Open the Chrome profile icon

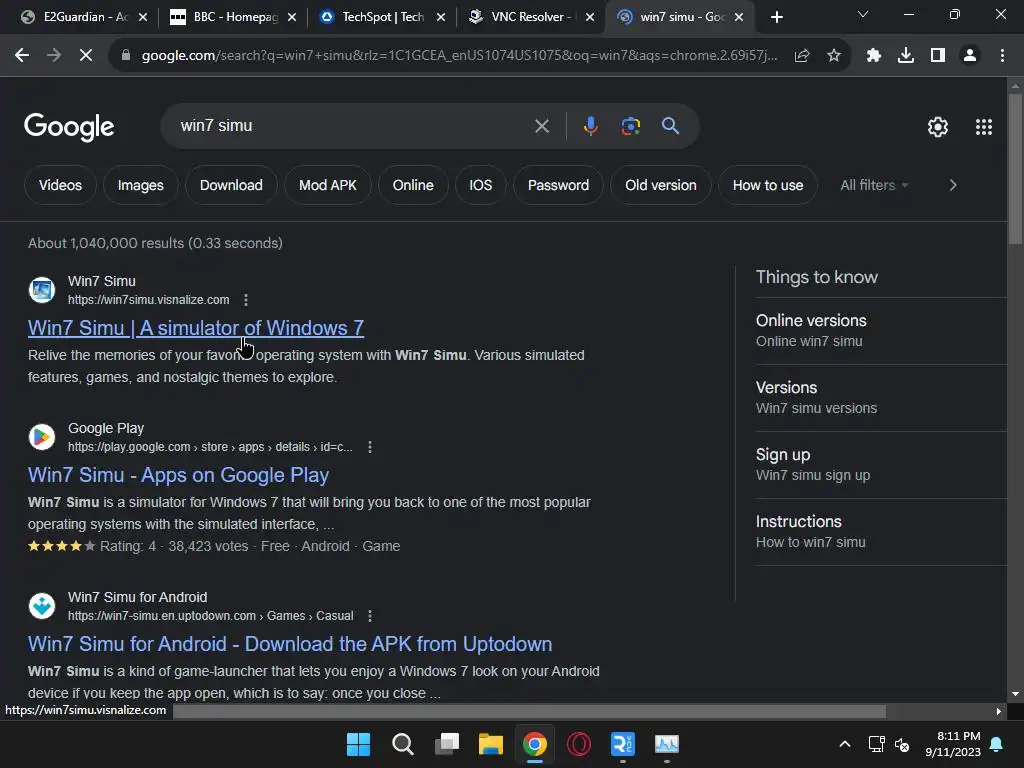pos(970,56)
